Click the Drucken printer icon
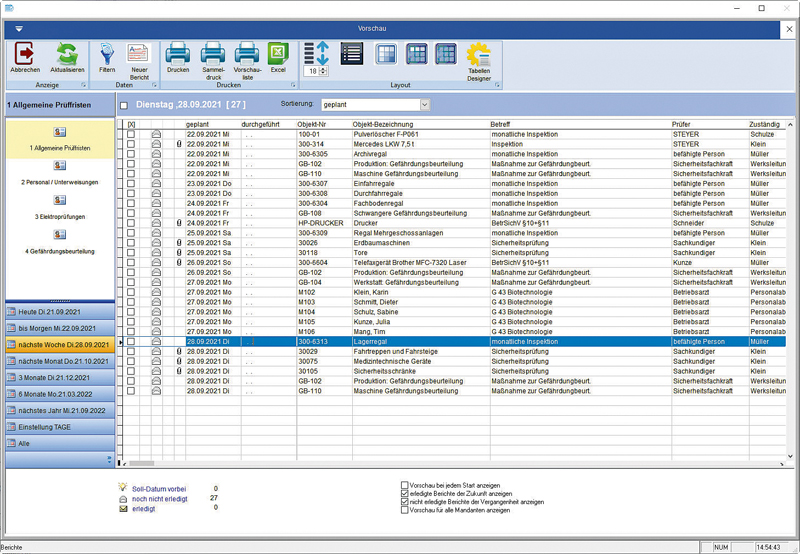 pos(178,54)
